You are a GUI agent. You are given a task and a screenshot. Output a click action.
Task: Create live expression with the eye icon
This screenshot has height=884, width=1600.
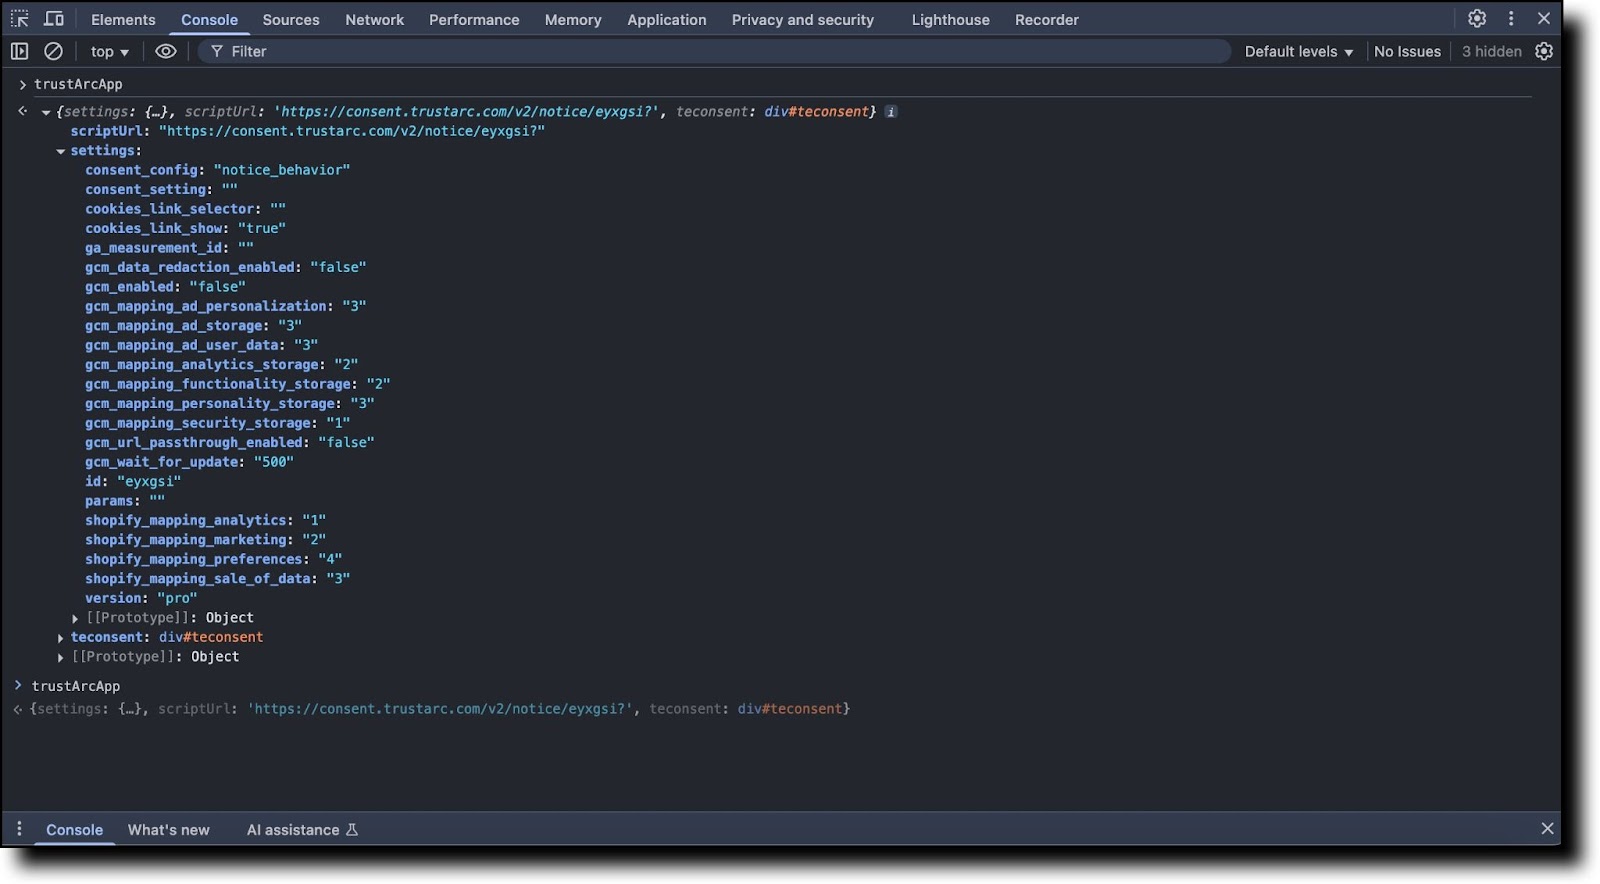(x=166, y=51)
